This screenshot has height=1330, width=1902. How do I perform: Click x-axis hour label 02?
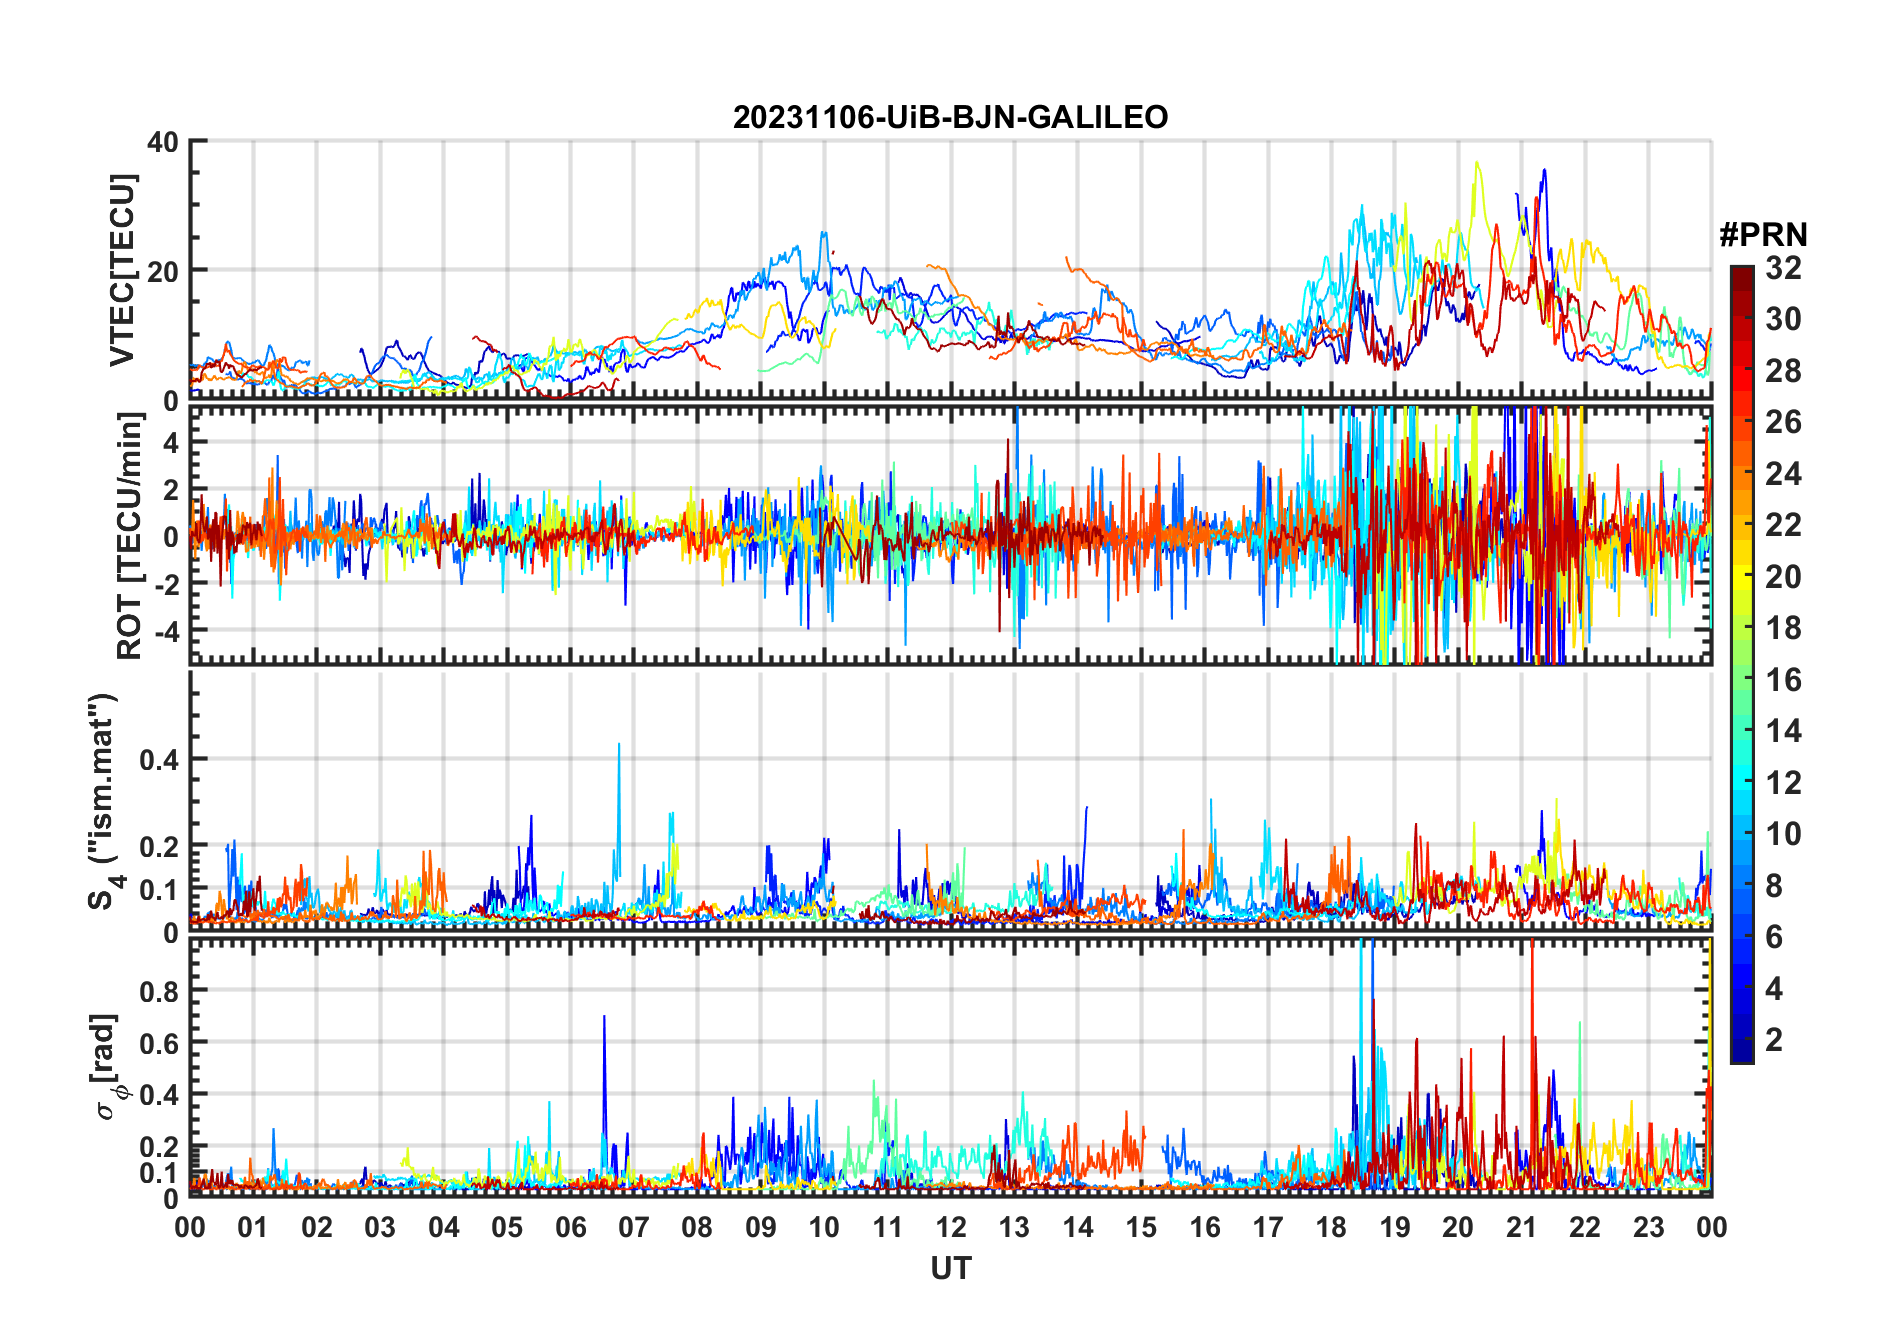317,1228
